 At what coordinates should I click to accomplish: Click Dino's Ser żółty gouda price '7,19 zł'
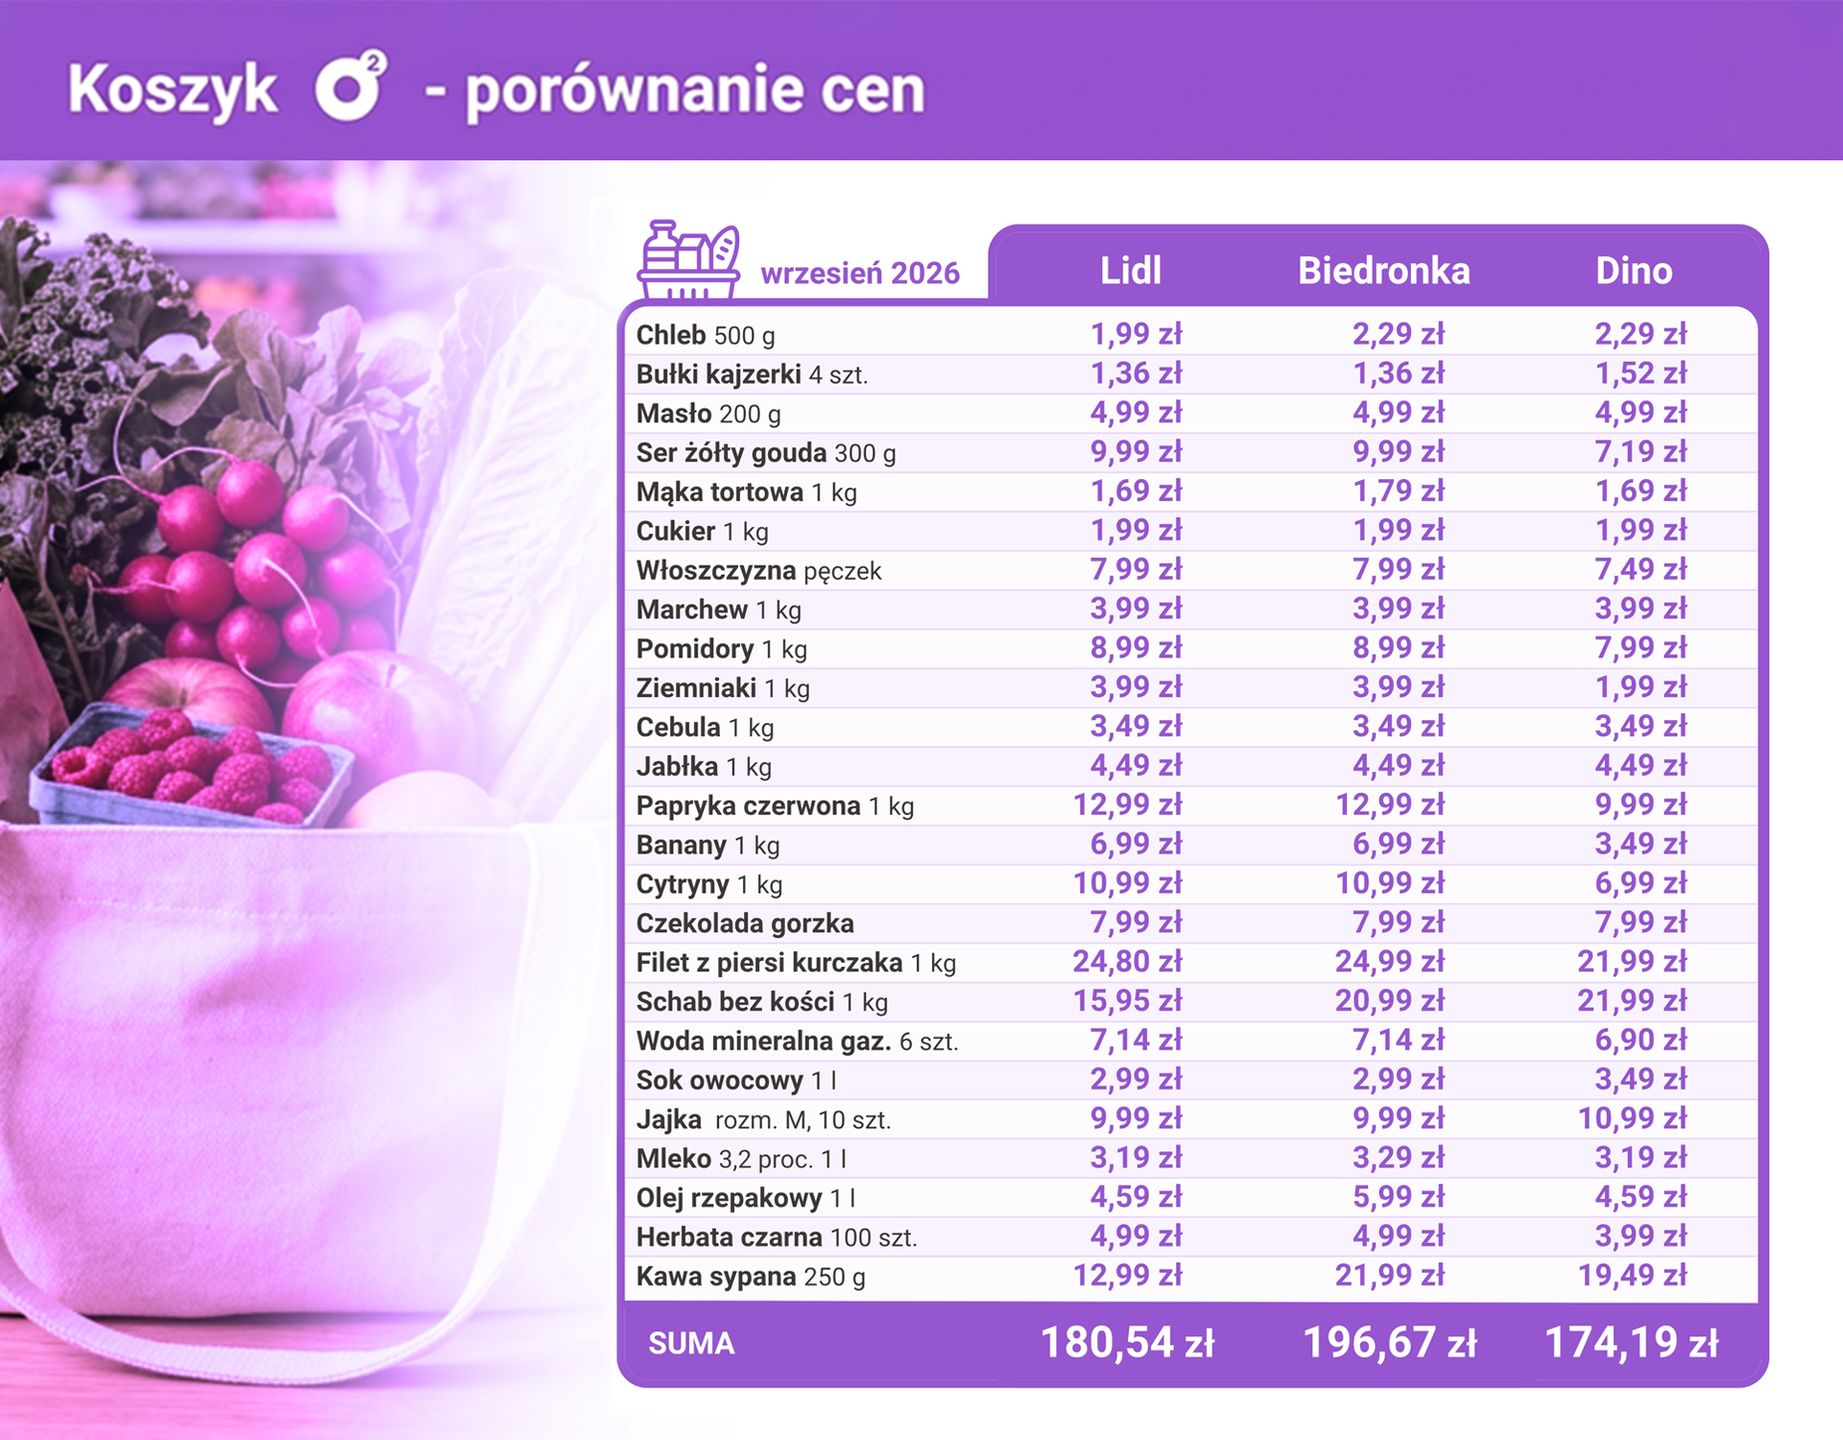(1641, 451)
